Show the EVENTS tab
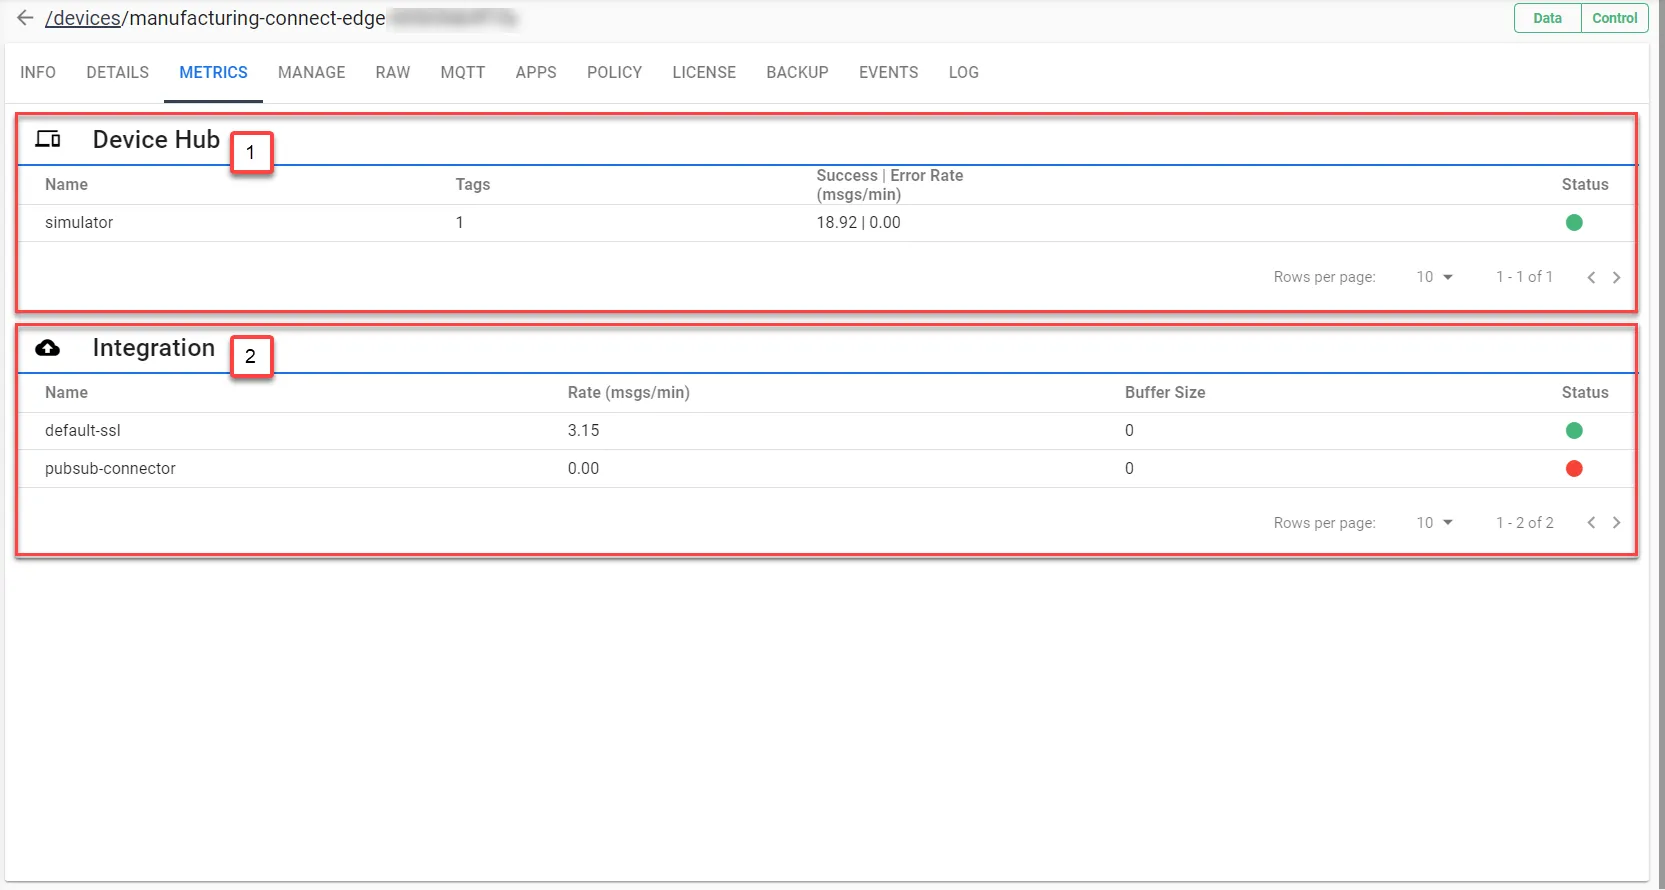 click(x=888, y=72)
